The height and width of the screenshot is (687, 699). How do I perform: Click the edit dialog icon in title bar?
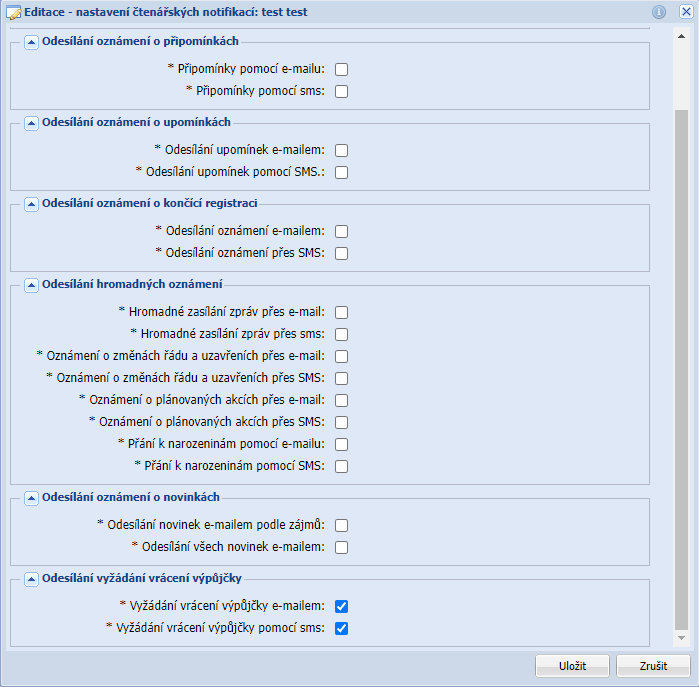[x=14, y=12]
